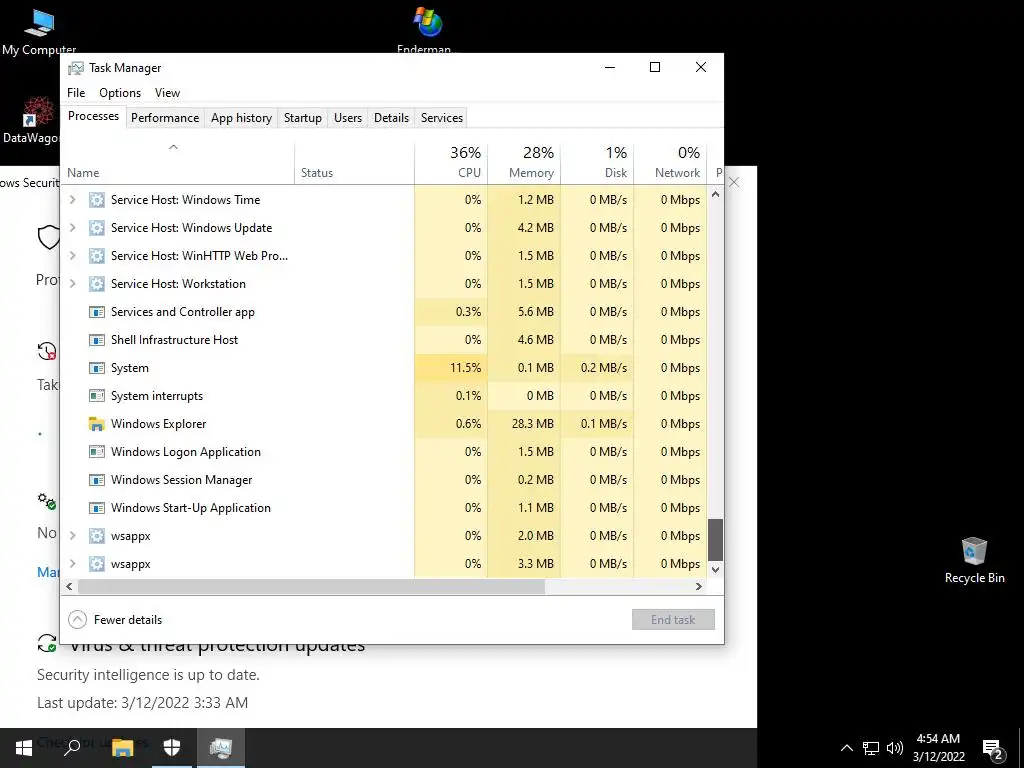
Task: Switch to the Details tab
Action: (x=391, y=118)
